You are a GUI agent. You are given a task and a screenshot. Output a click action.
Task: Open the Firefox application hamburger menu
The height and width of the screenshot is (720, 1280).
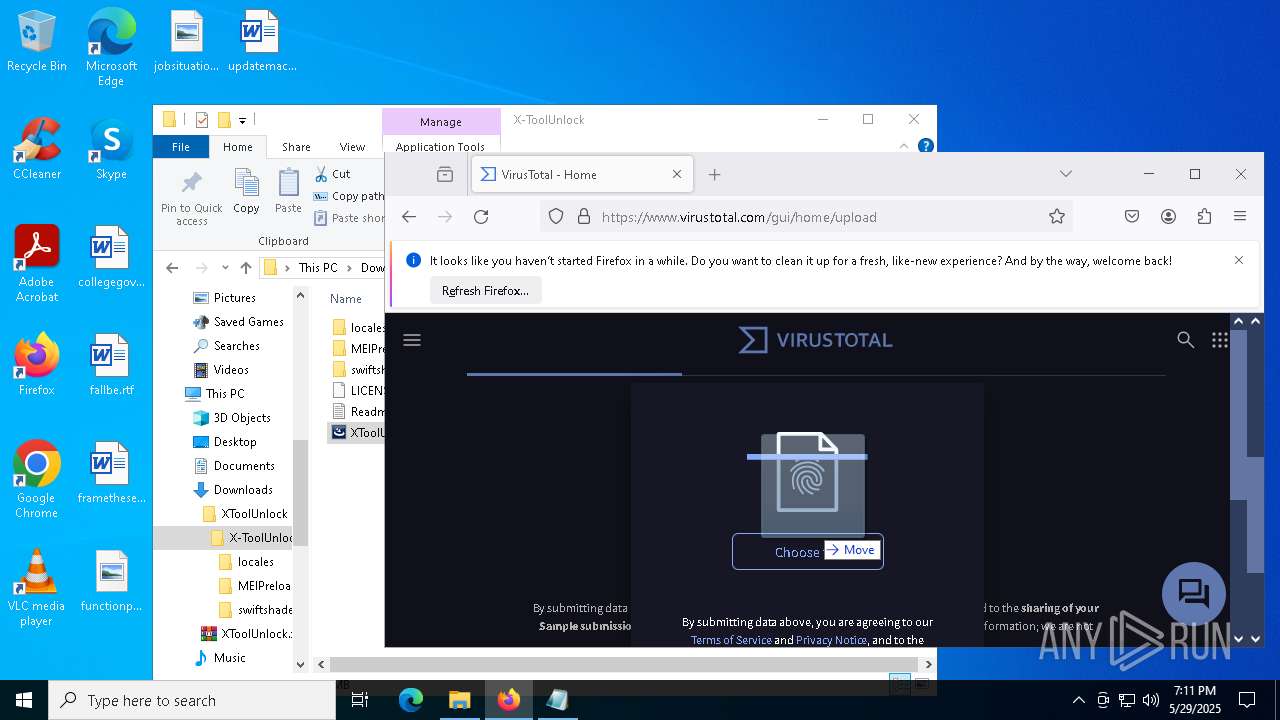click(x=1240, y=216)
